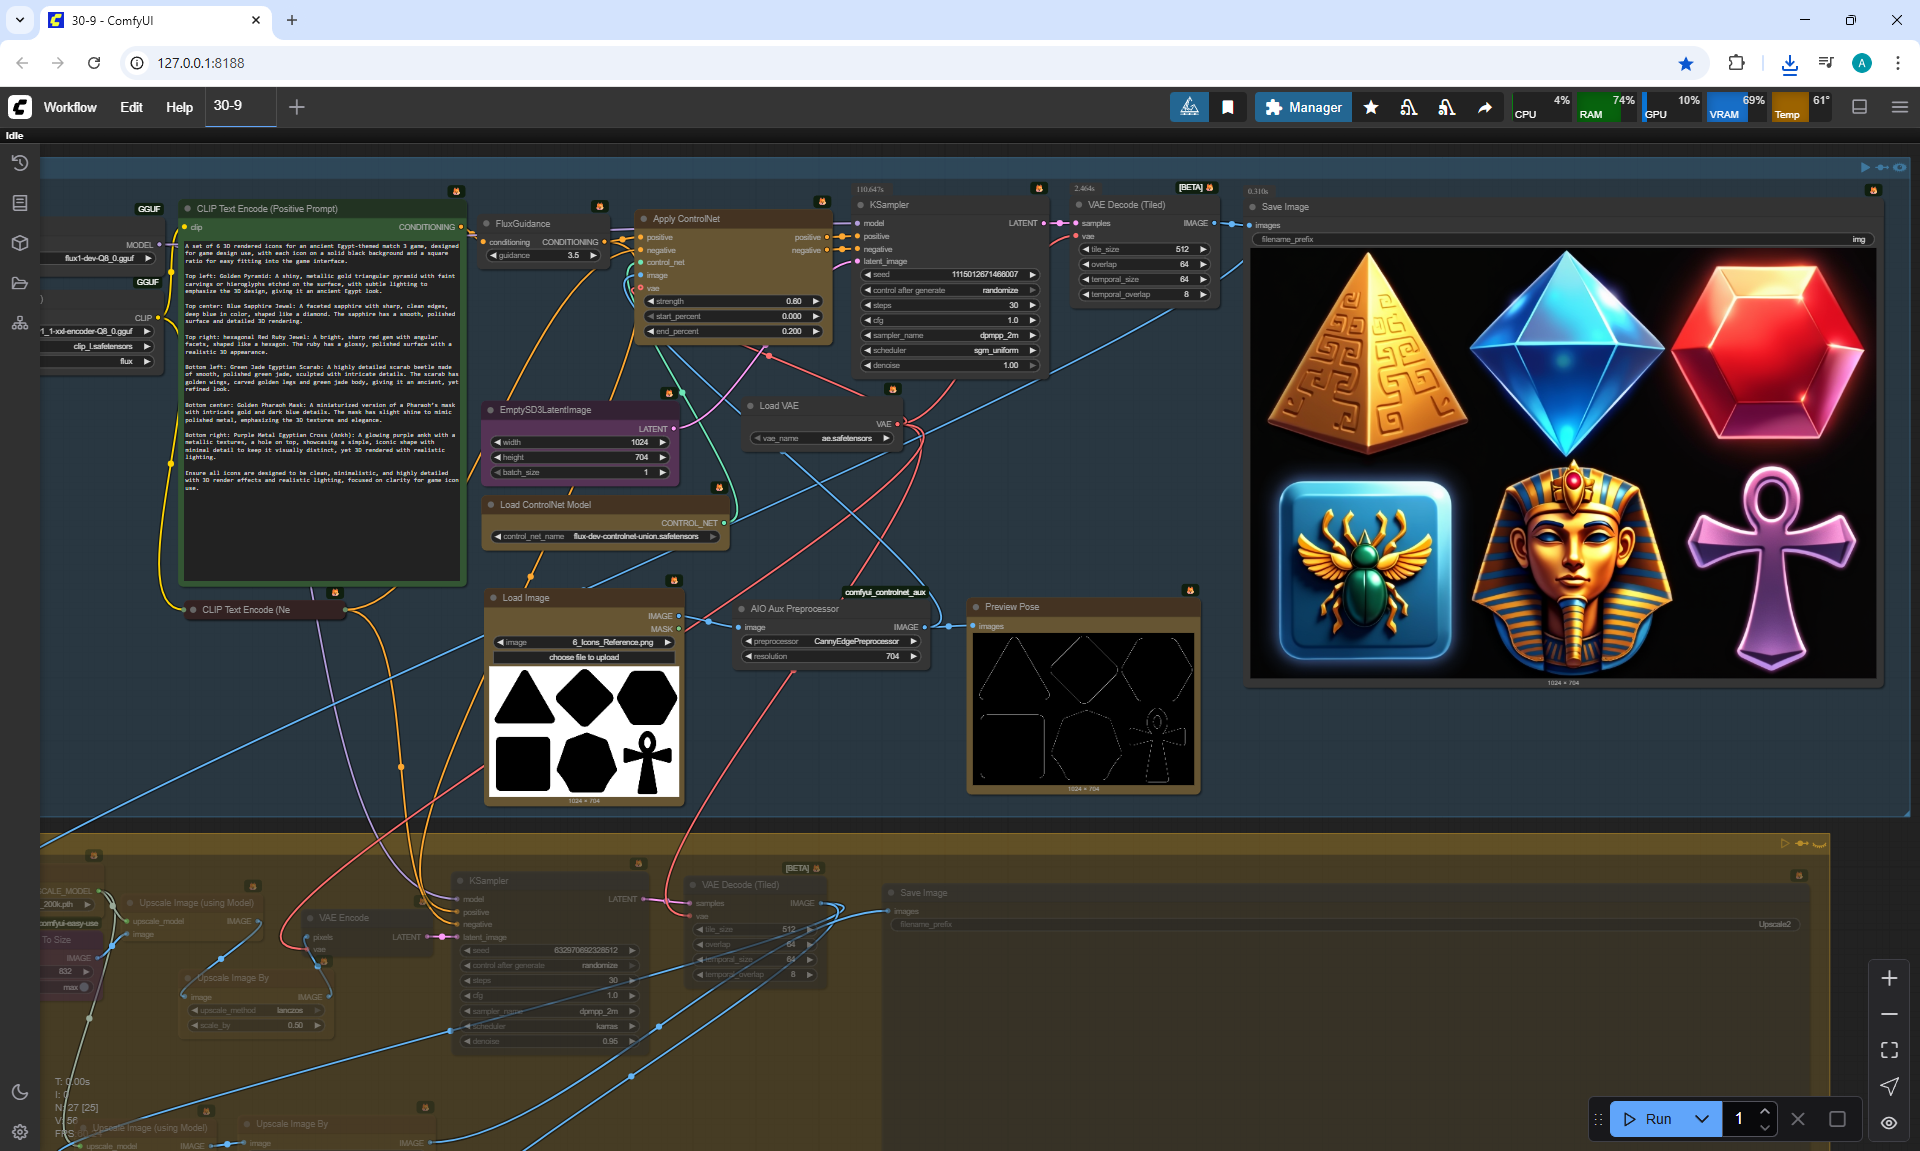1920x1151 pixels.
Task: Open the queue history sidebar icon
Action: coord(19,163)
